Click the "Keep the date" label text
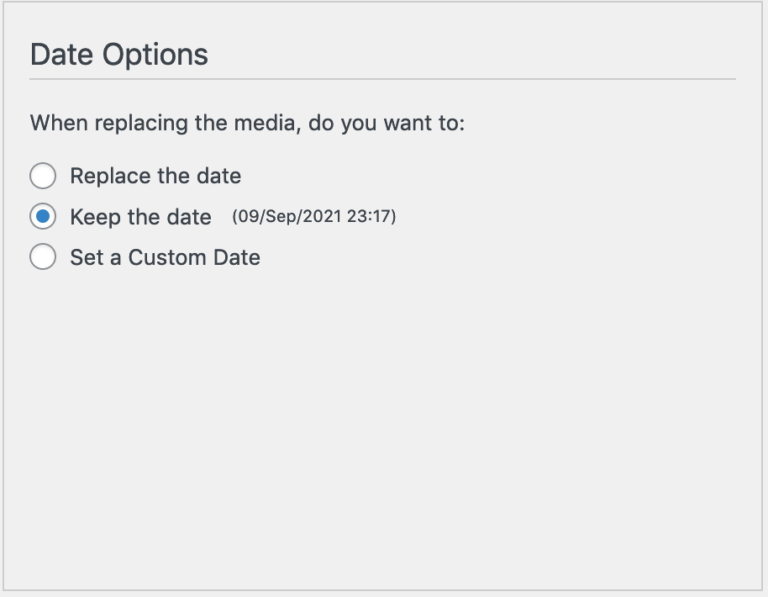The height and width of the screenshot is (597, 768). click(140, 217)
